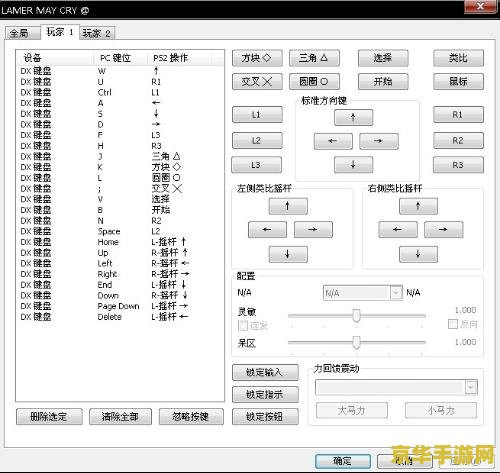Select the row mapping L to 圆圈
The width and height of the screenshot is (500, 473).
[x=120, y=178]
